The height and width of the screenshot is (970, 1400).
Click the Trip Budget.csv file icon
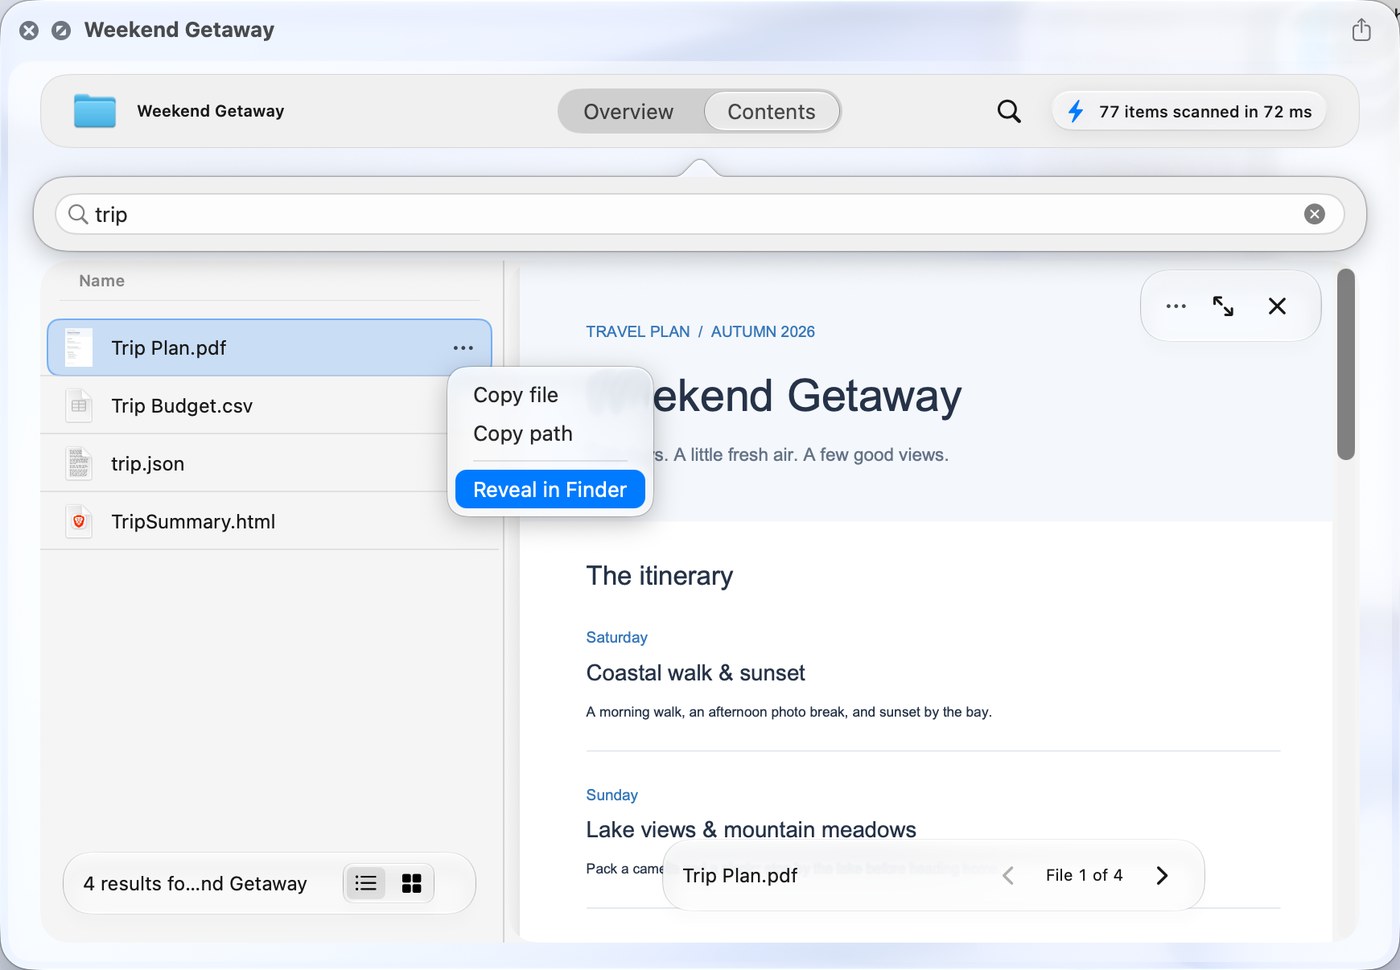tap(79, 406)
